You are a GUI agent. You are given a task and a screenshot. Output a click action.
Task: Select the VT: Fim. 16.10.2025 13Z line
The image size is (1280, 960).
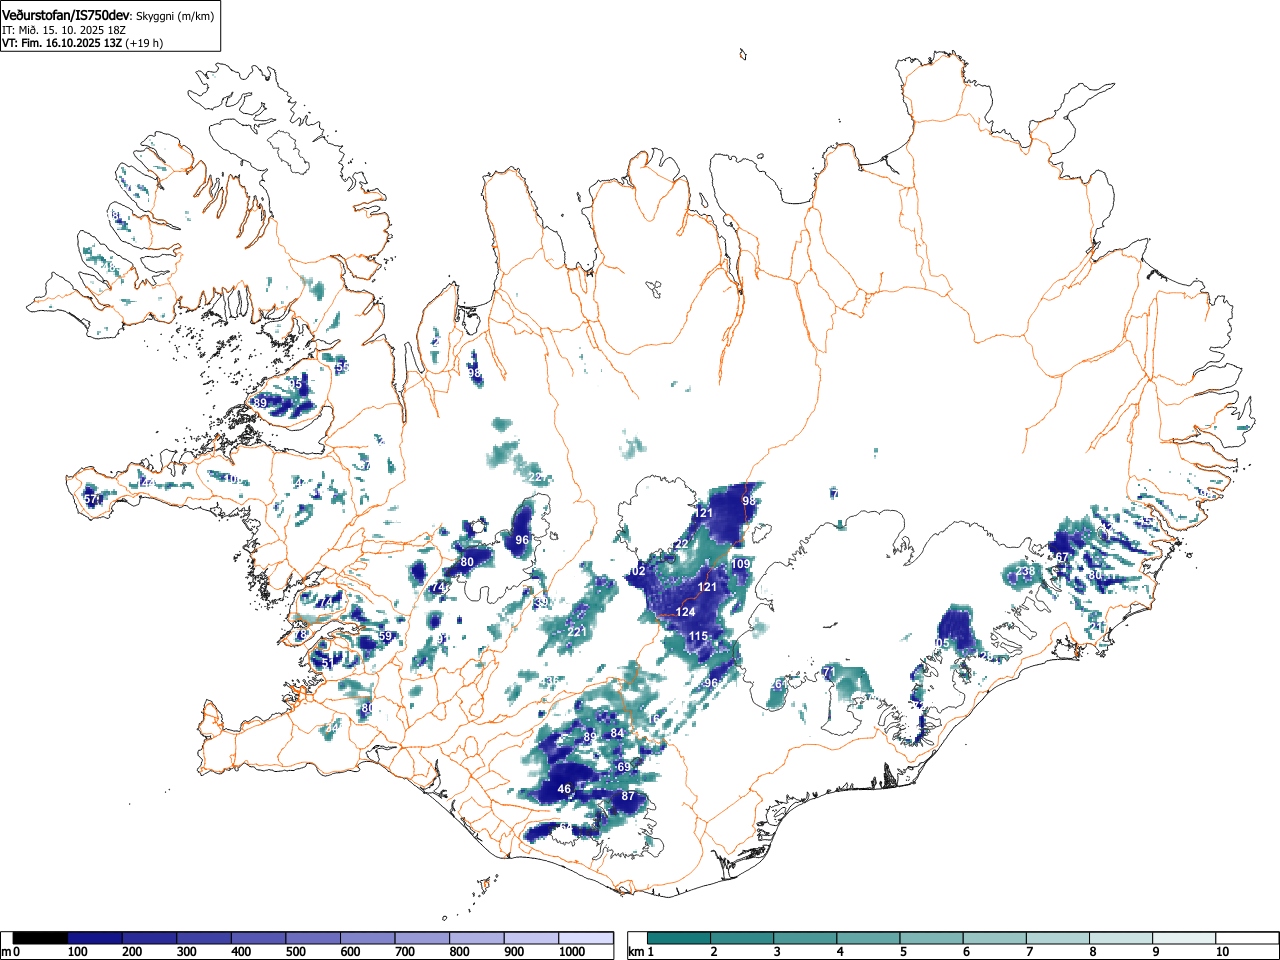(x=62, y=43)
